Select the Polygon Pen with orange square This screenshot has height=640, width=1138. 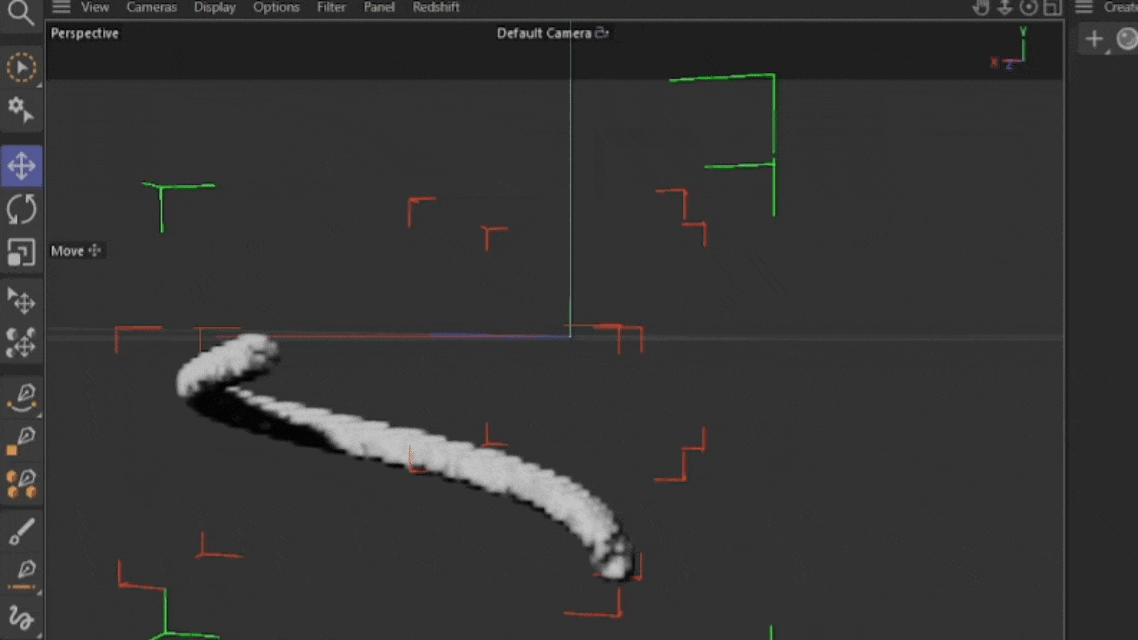coord(21,440)
